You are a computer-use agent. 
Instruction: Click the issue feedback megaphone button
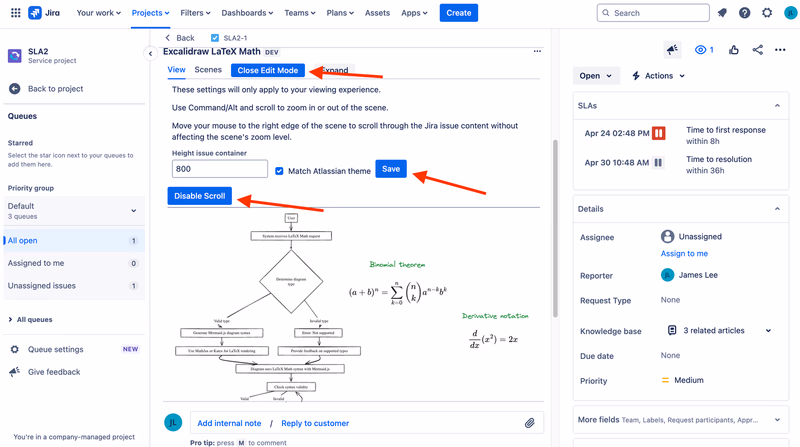tap(672, 49)
